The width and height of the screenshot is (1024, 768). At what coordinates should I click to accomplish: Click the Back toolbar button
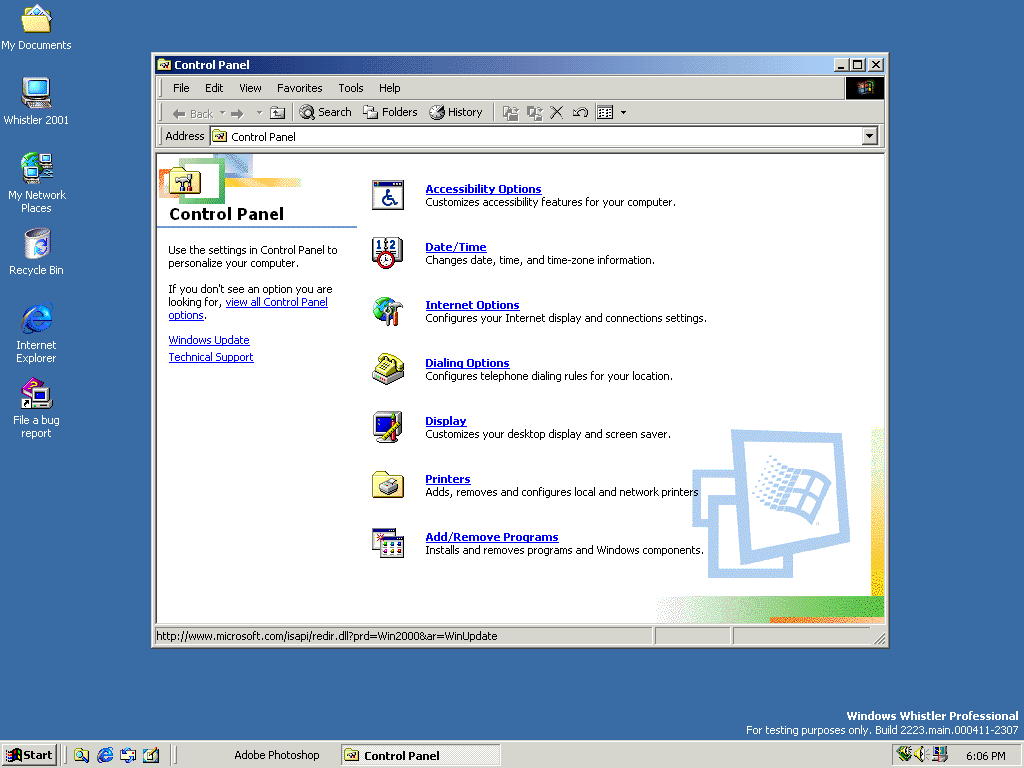[193, 114]
